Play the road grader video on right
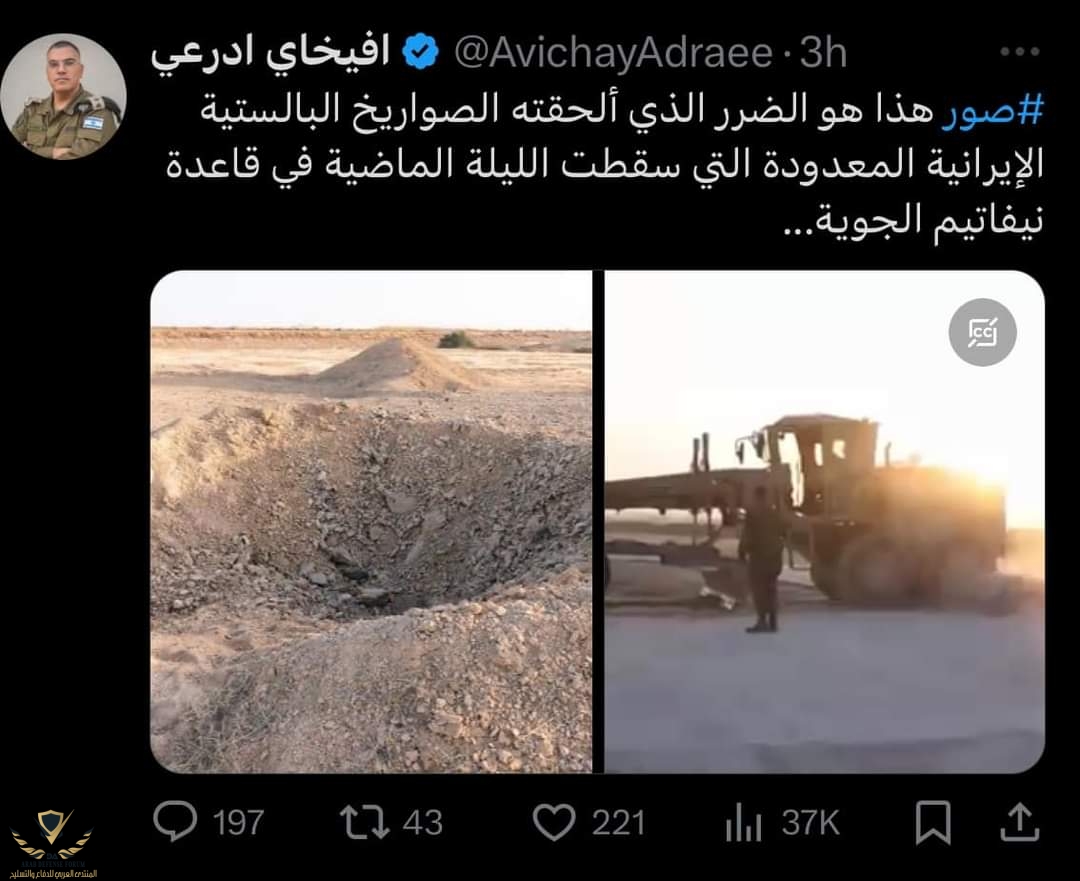The image size is (1080, 881). pyautogui.click(x=824, y=521)
